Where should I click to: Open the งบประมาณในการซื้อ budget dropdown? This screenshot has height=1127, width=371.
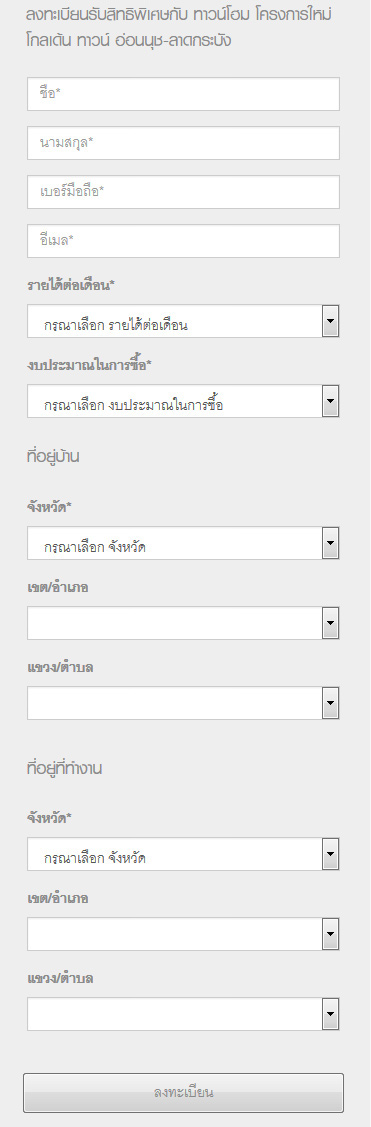pos(183,401)
